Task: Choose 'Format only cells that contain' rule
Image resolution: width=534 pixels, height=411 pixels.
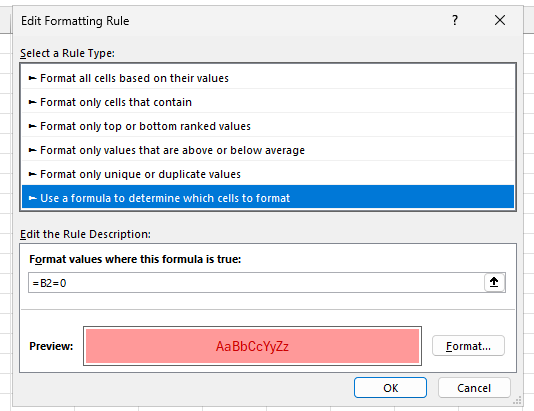Action: [268, 102]
